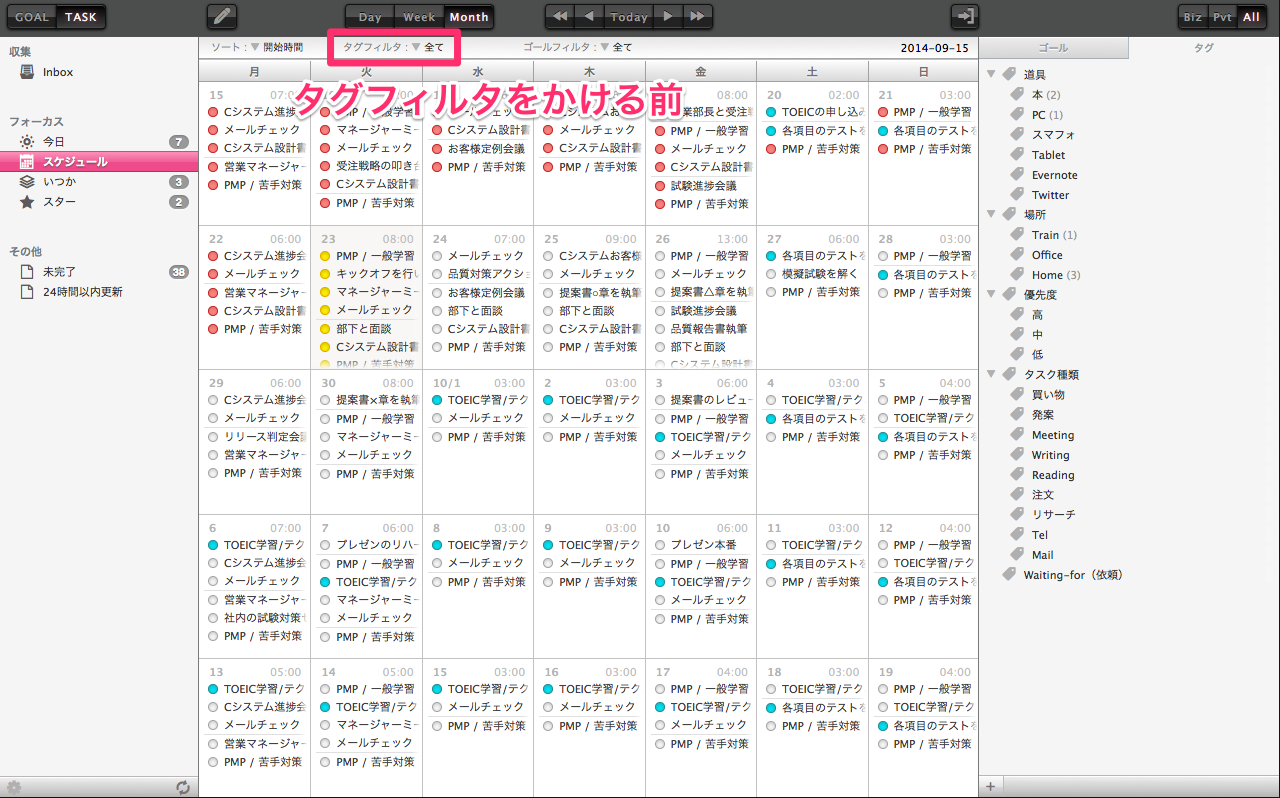
Task: Go to next period with single right arrow
Action: [667, 16]
